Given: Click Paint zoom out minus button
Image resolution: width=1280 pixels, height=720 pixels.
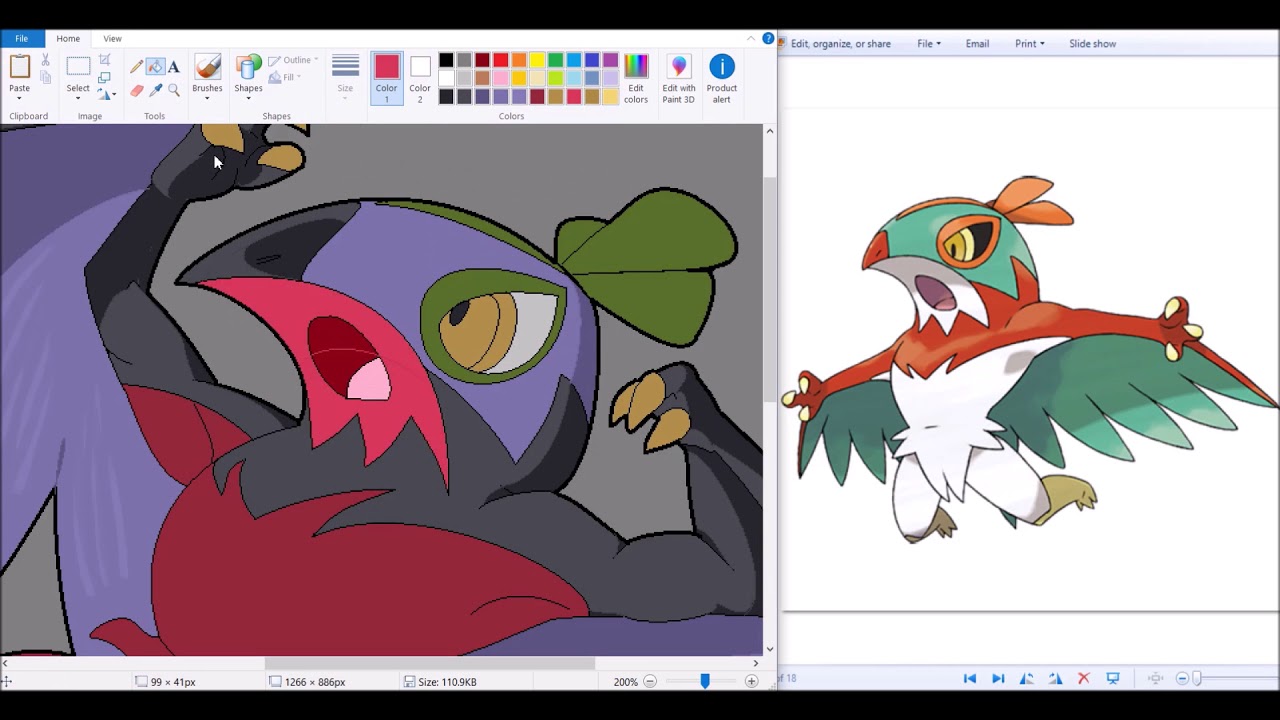Looking at the screenshot, I should [650, 682].
